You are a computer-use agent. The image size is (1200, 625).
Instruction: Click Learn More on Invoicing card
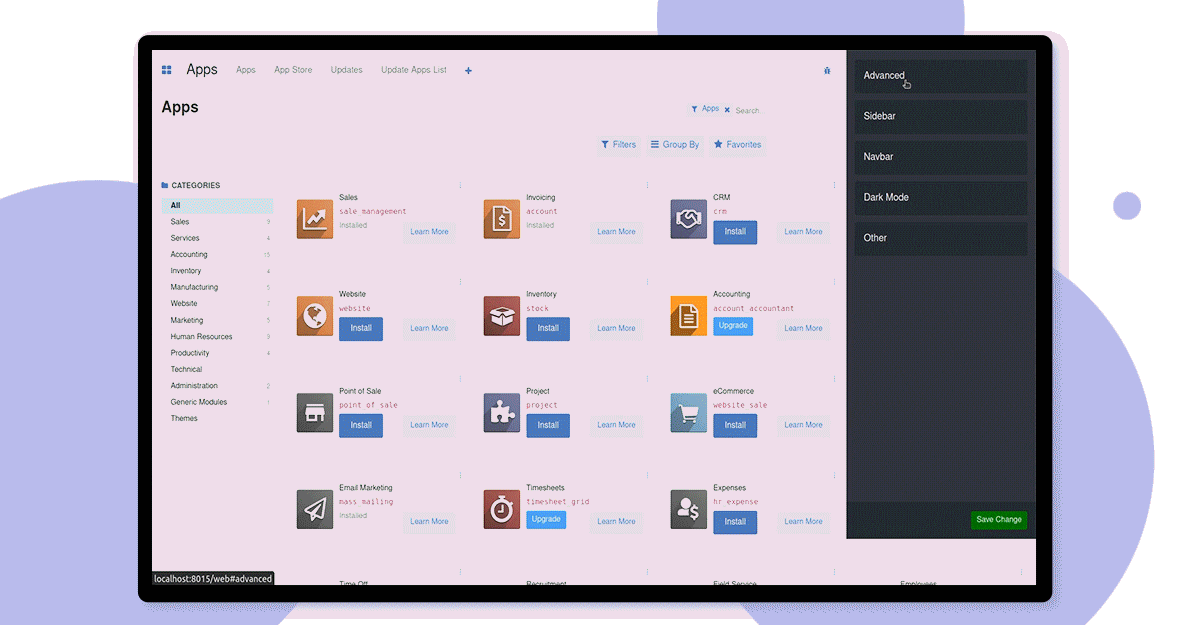pyautogui.click(x=616, y=232)
